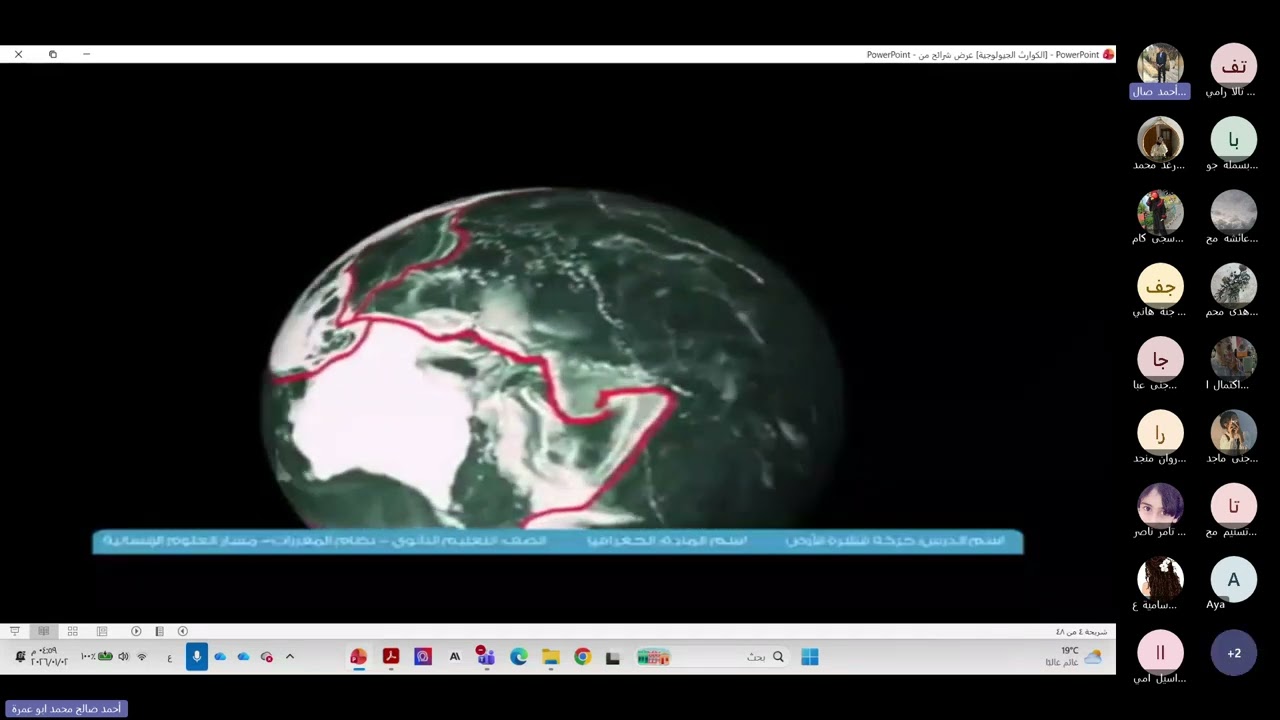The height and width of the screenshot is (720, 1280).
Task: Toggle the microphone icon in system tray
Action: pos(197,657)
